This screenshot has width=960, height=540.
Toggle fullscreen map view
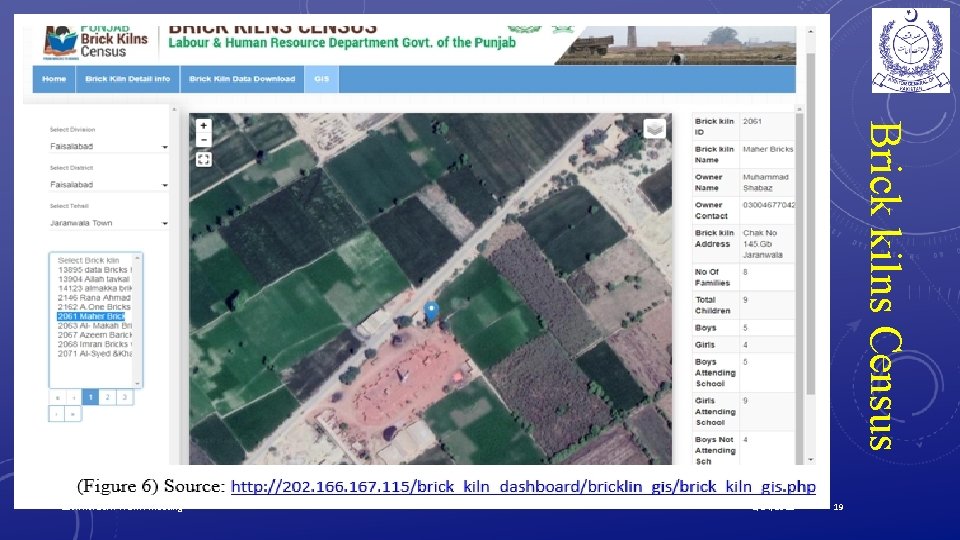pyautogui.click(x=203, y=160)
